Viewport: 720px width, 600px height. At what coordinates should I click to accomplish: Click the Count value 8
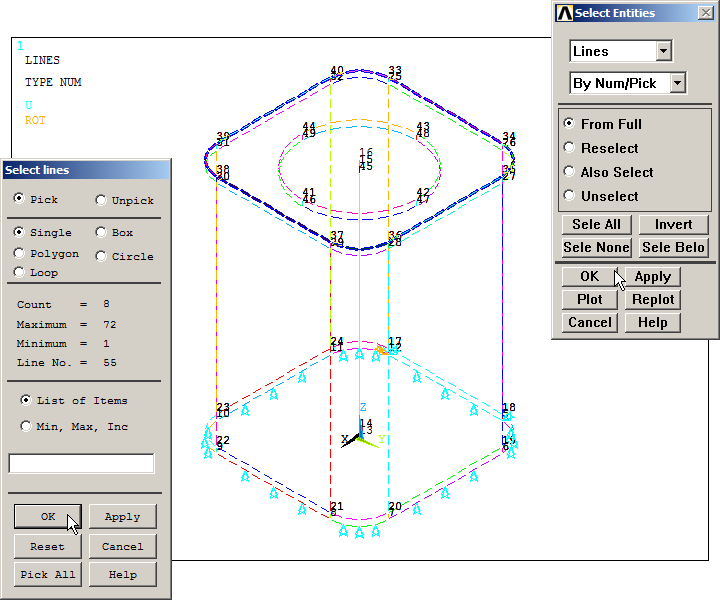107,304
